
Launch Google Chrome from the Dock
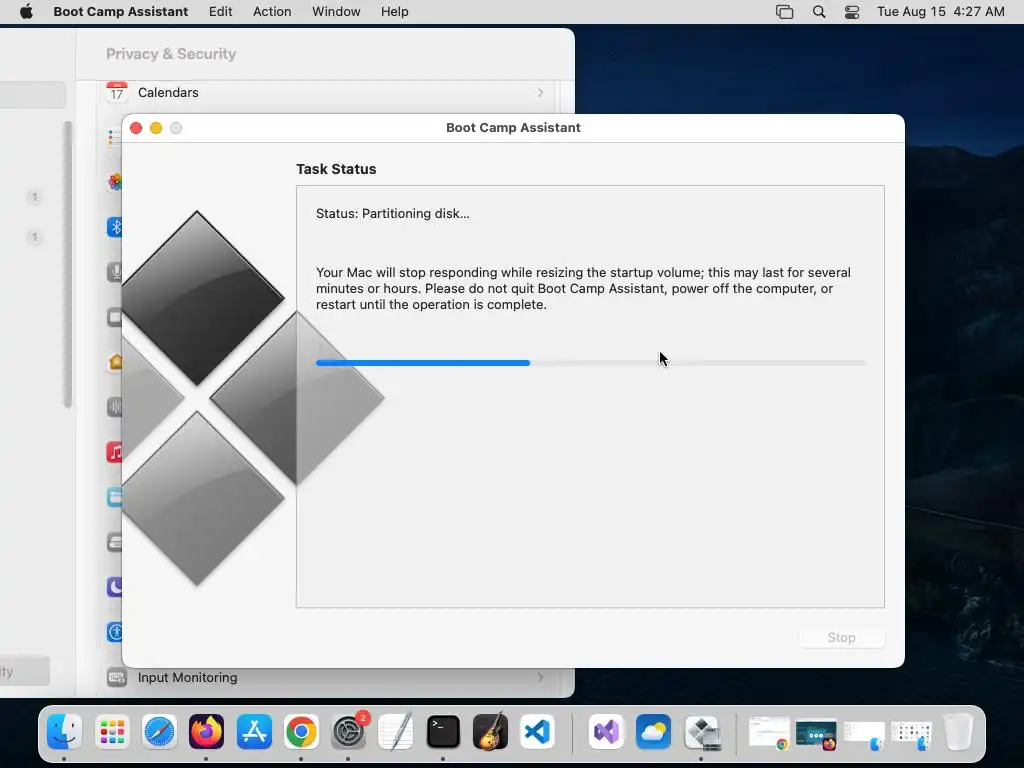tap(301, 731)
